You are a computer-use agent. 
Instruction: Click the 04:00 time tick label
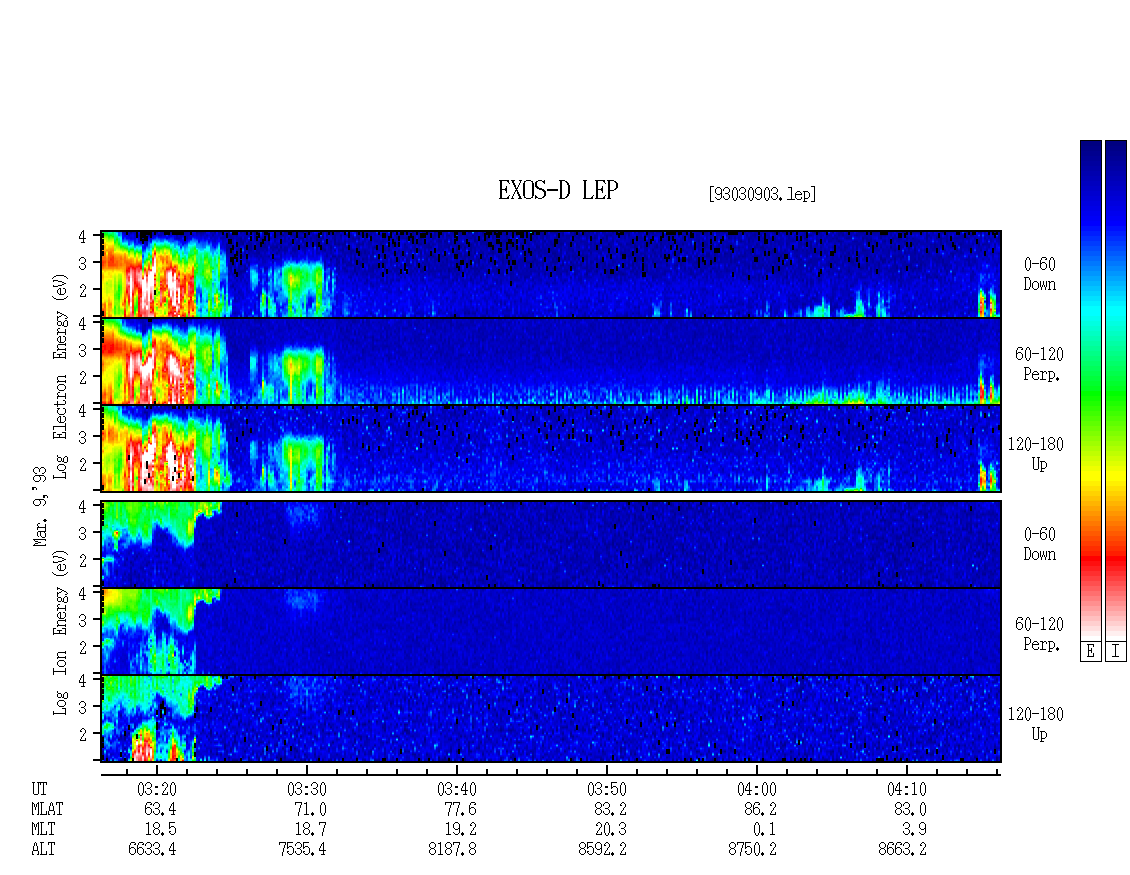point(757,789)
